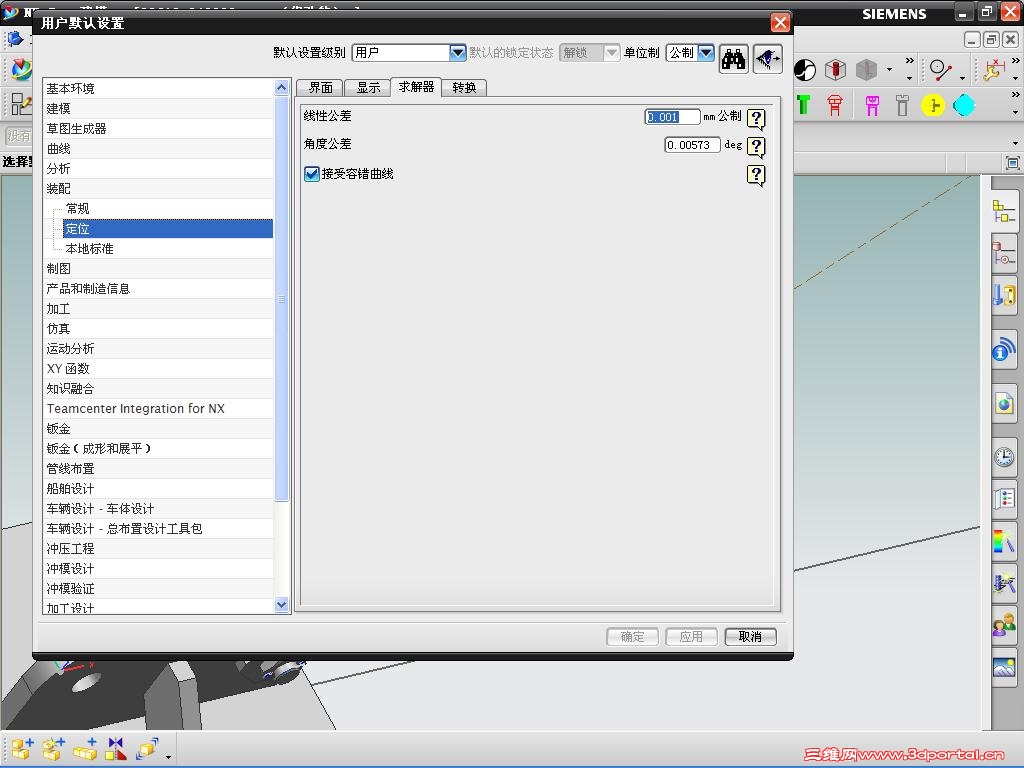Close the 用户默认设置 dialog
Image resolution: width=1024 pixels, height=768 pixels.
780,24
